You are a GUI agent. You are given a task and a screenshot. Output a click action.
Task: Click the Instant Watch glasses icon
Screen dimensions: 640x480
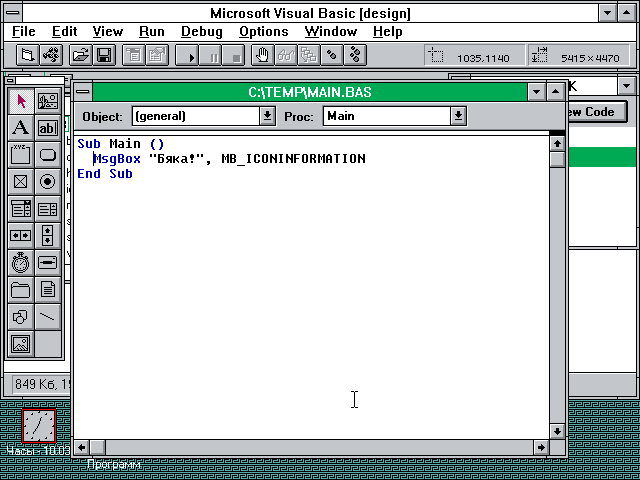point(286,55)
